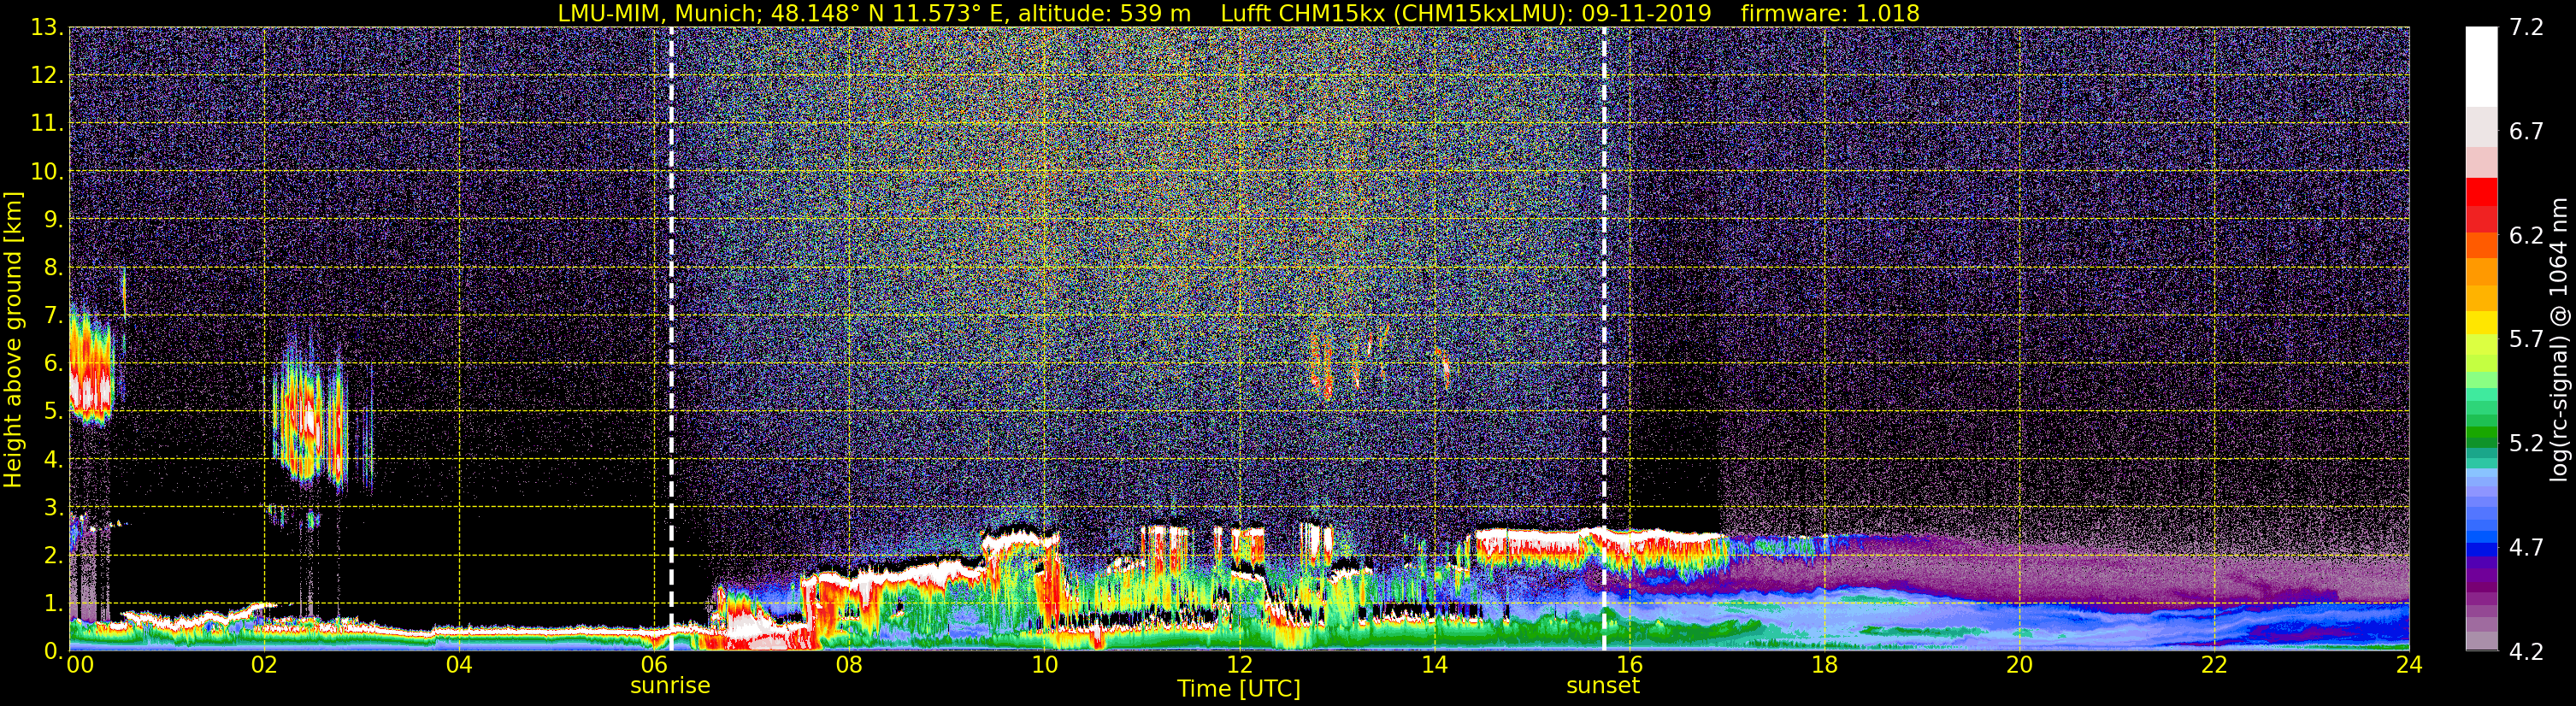The width and height of the screenshot is (2576, 706).
Task: Click time axis tick label '12'
Action: coord(1239,665)
